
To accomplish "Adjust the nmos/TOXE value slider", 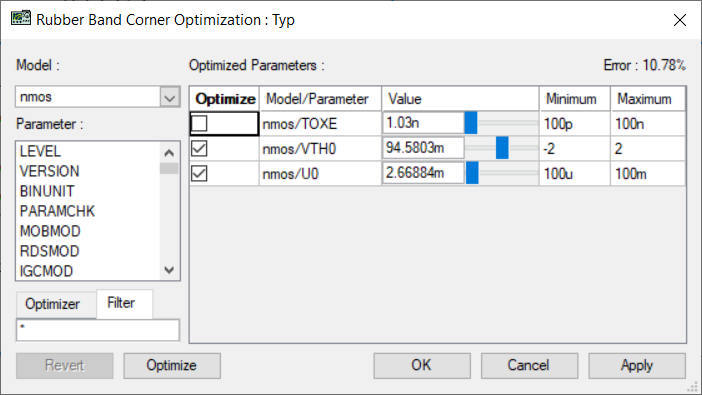I will [x=471, y=123].
